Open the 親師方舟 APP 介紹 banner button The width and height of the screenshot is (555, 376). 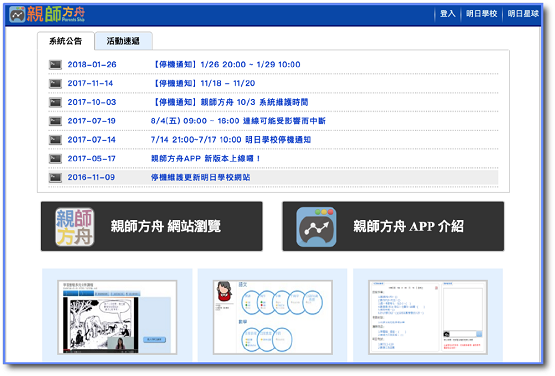coord(393,227)
